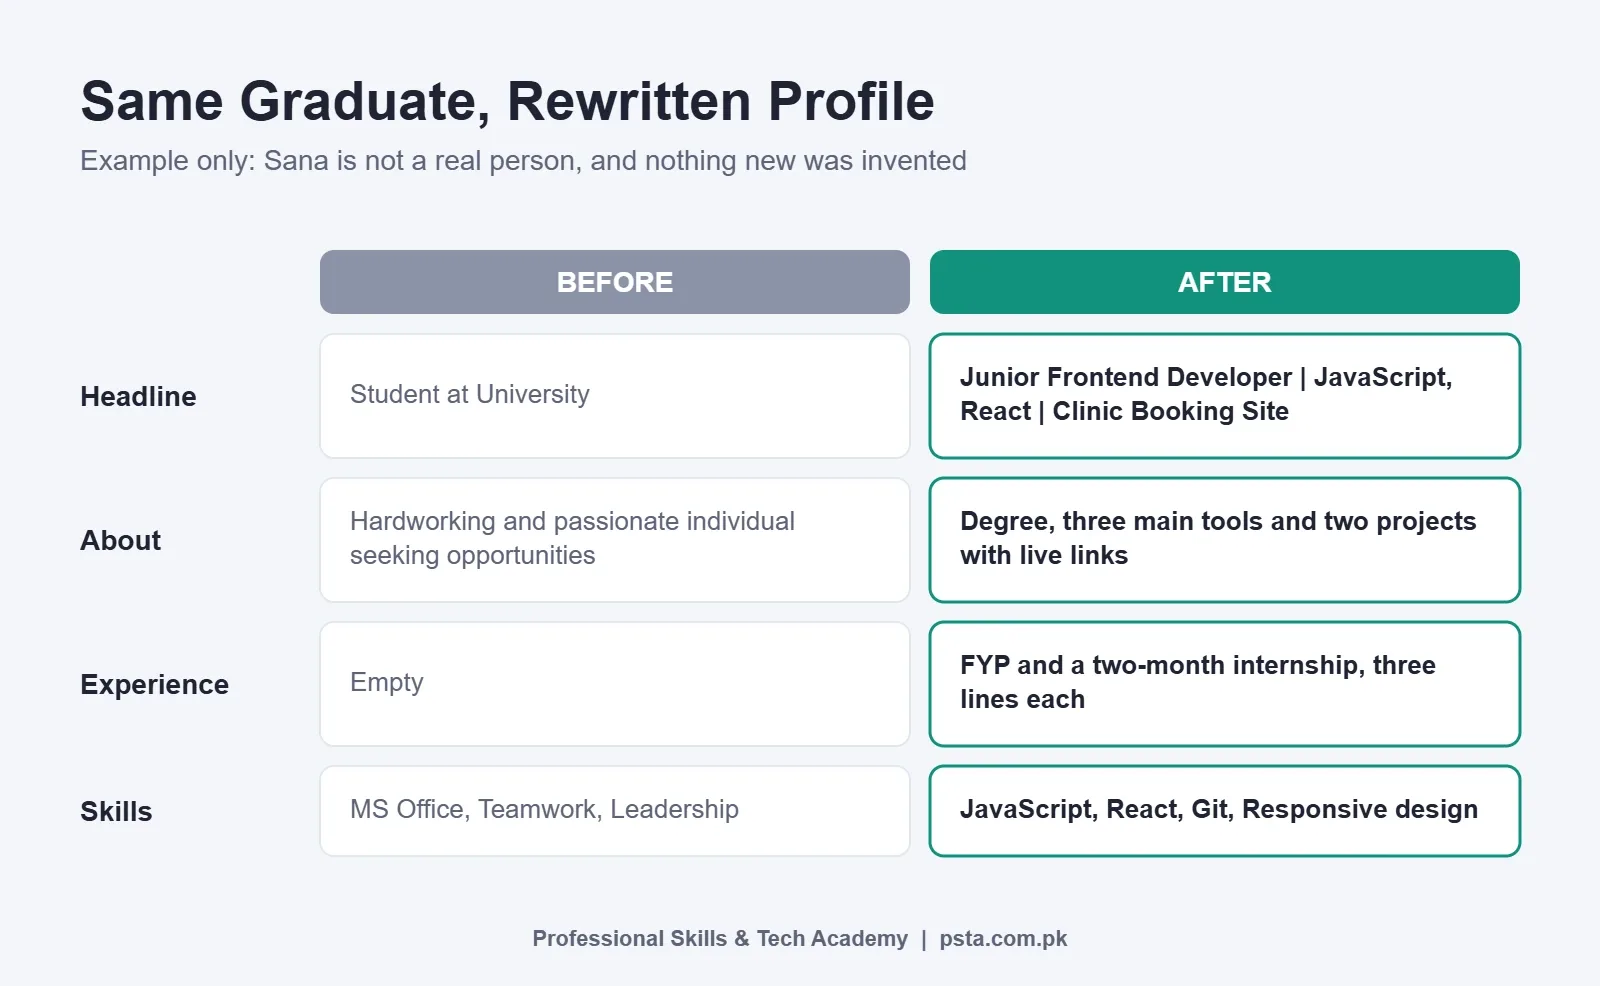Click the 'JavaScript, React, Git, Responsive design' card
This screenshot has height=986, width=1600.
pos(1225,811)
